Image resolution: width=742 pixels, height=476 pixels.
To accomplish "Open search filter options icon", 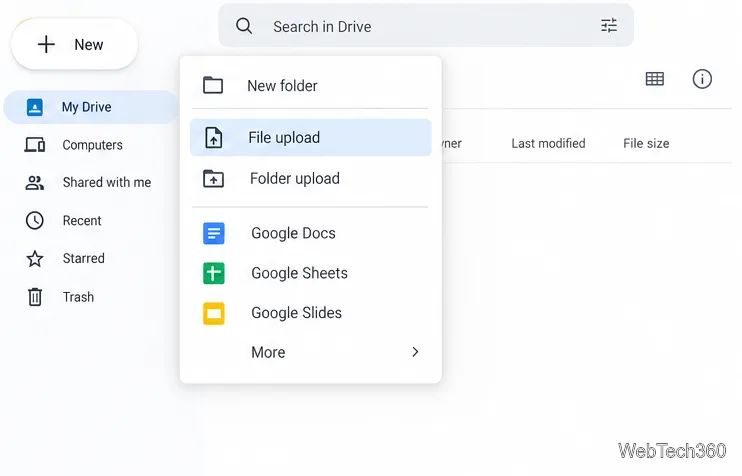I will [609, 26].
